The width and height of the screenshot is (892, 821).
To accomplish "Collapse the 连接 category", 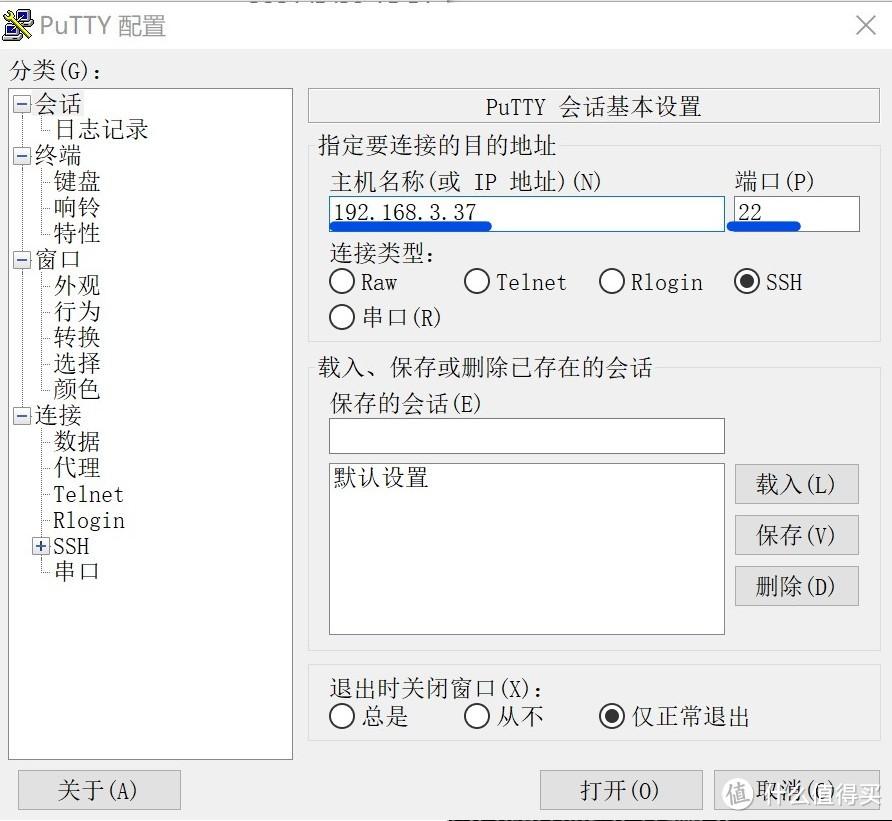I will pyautogui.click(x=21, y=416).
